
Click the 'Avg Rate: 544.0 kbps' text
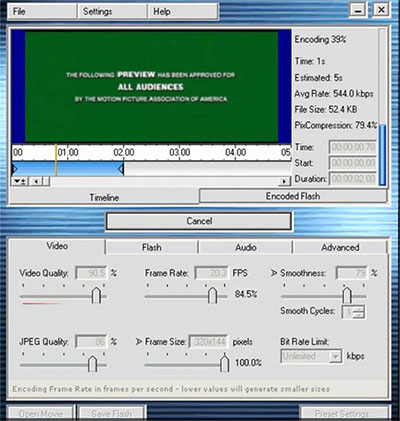click(334, 94)
